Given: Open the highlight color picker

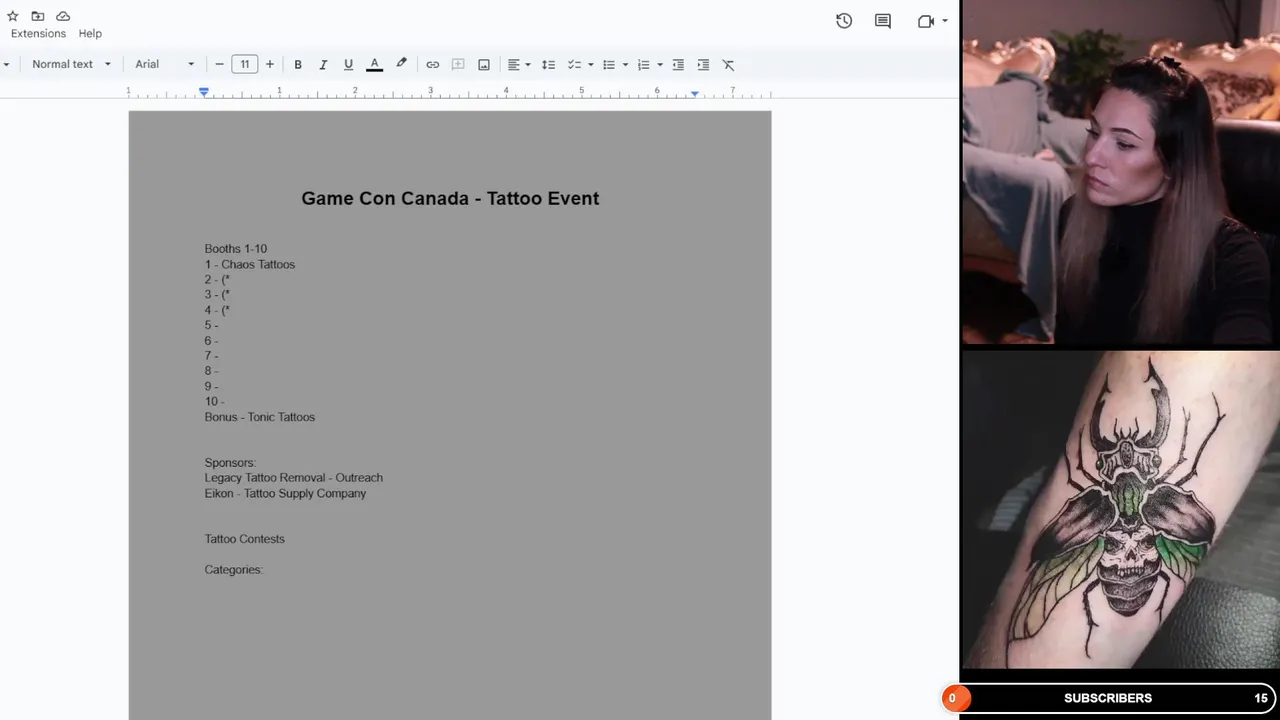Looking at the screenshot, I should click(401, 64).
